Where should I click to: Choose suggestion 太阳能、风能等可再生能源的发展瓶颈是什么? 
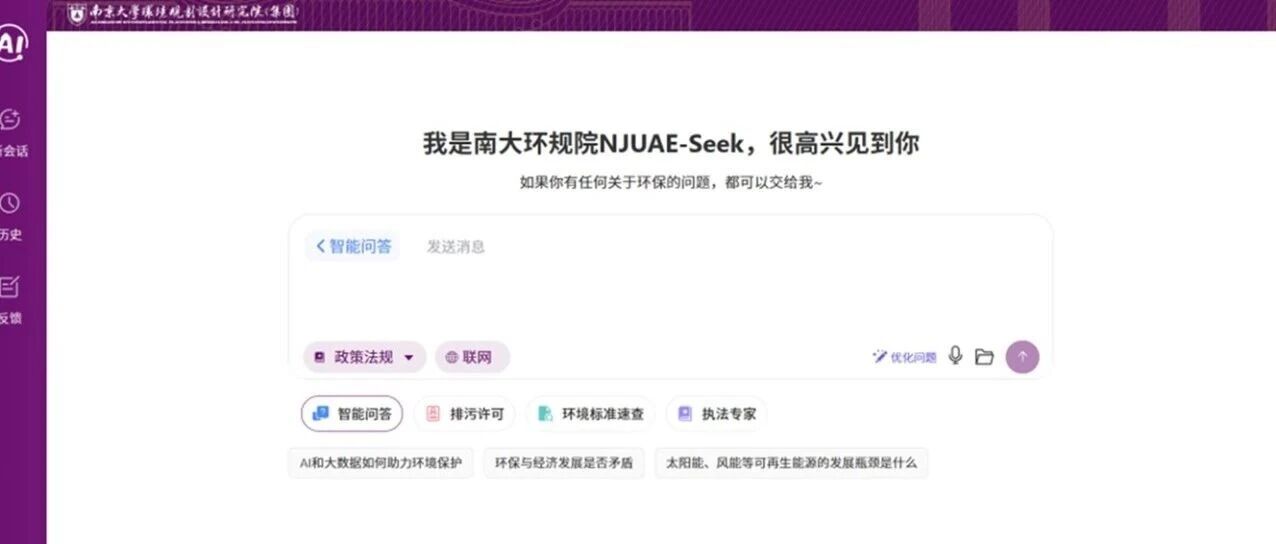pos(791,464)
